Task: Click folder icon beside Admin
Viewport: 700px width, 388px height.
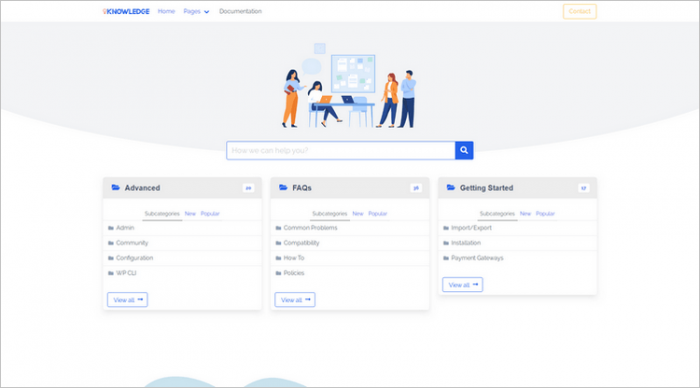Action: tap(111, 228)
